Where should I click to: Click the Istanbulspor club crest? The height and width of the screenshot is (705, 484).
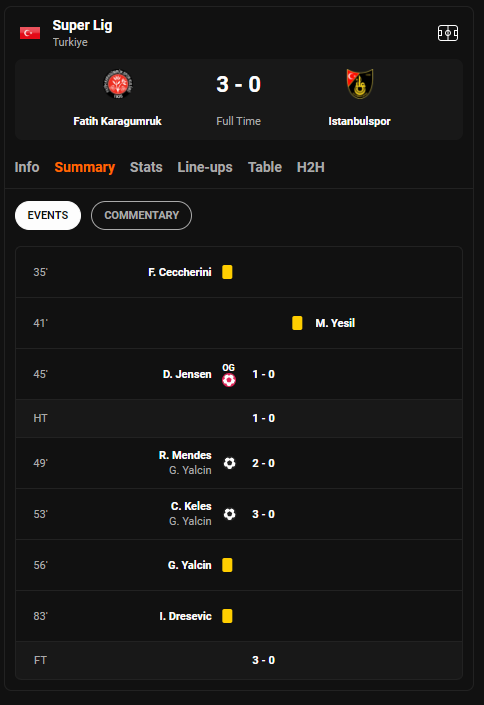[359, 84]
